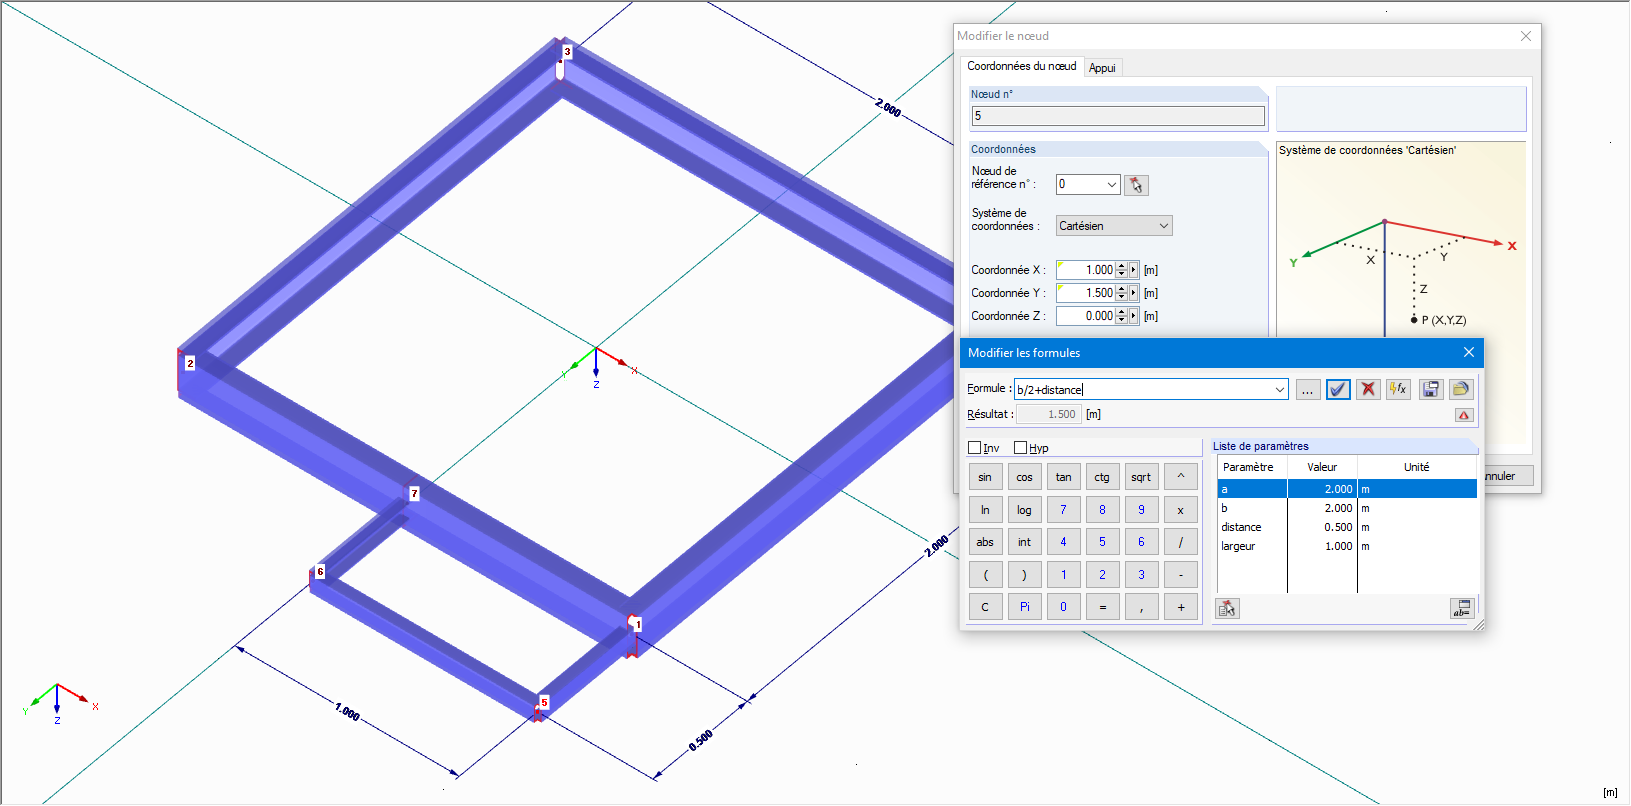
Task: Open saved formulas with the folder icon
Action: [1461, 390]
